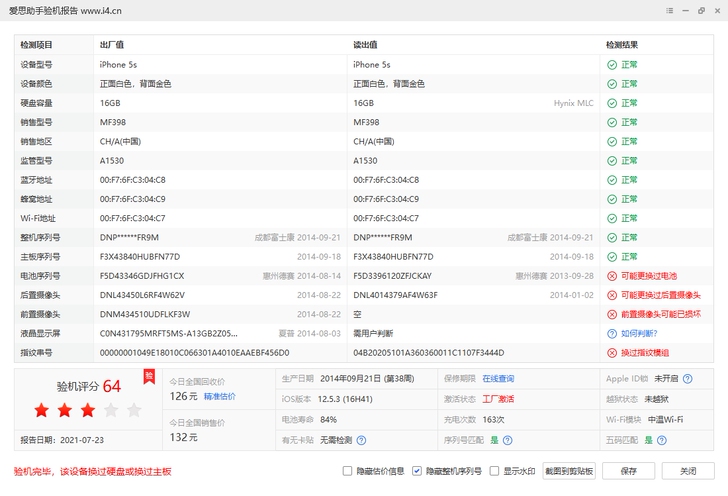Image resolution: width=728 pixels, height=496 pixels.
Task: Toggle the 隐藏估价信息 checkbox
Action: click(x=347, y=471)
